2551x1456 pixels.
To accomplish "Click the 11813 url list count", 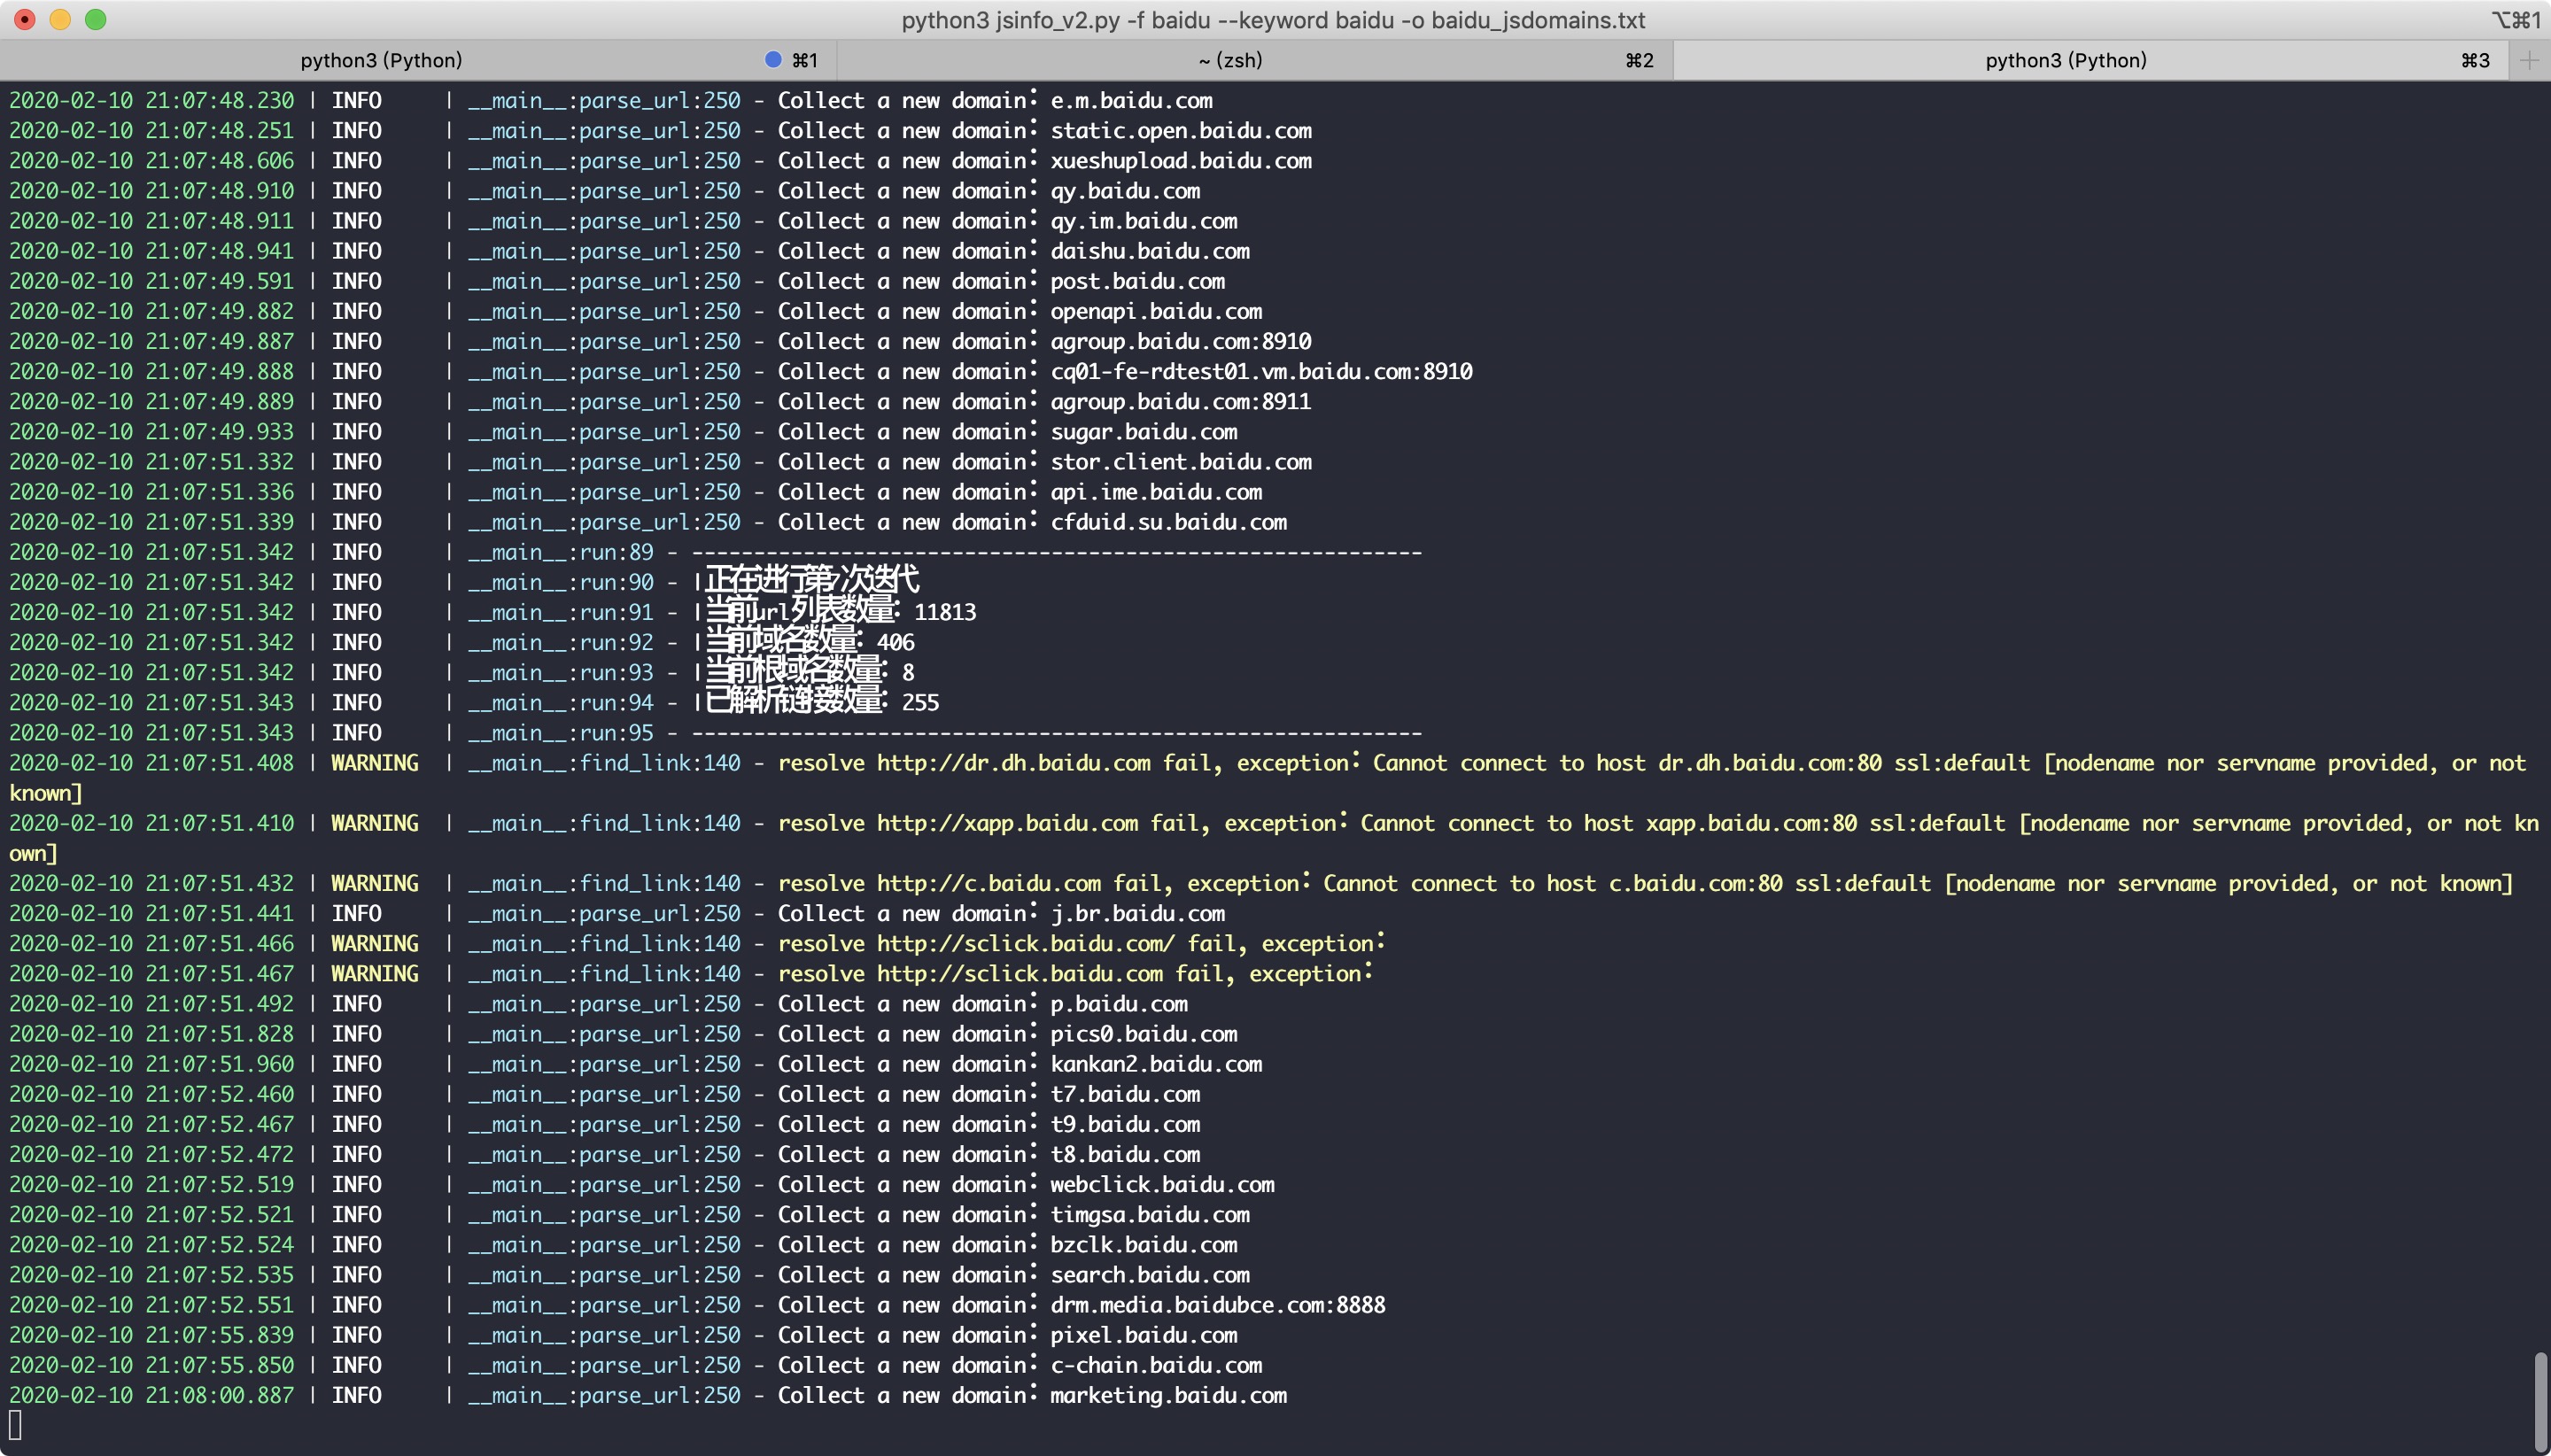I will (x=945, y=612).
